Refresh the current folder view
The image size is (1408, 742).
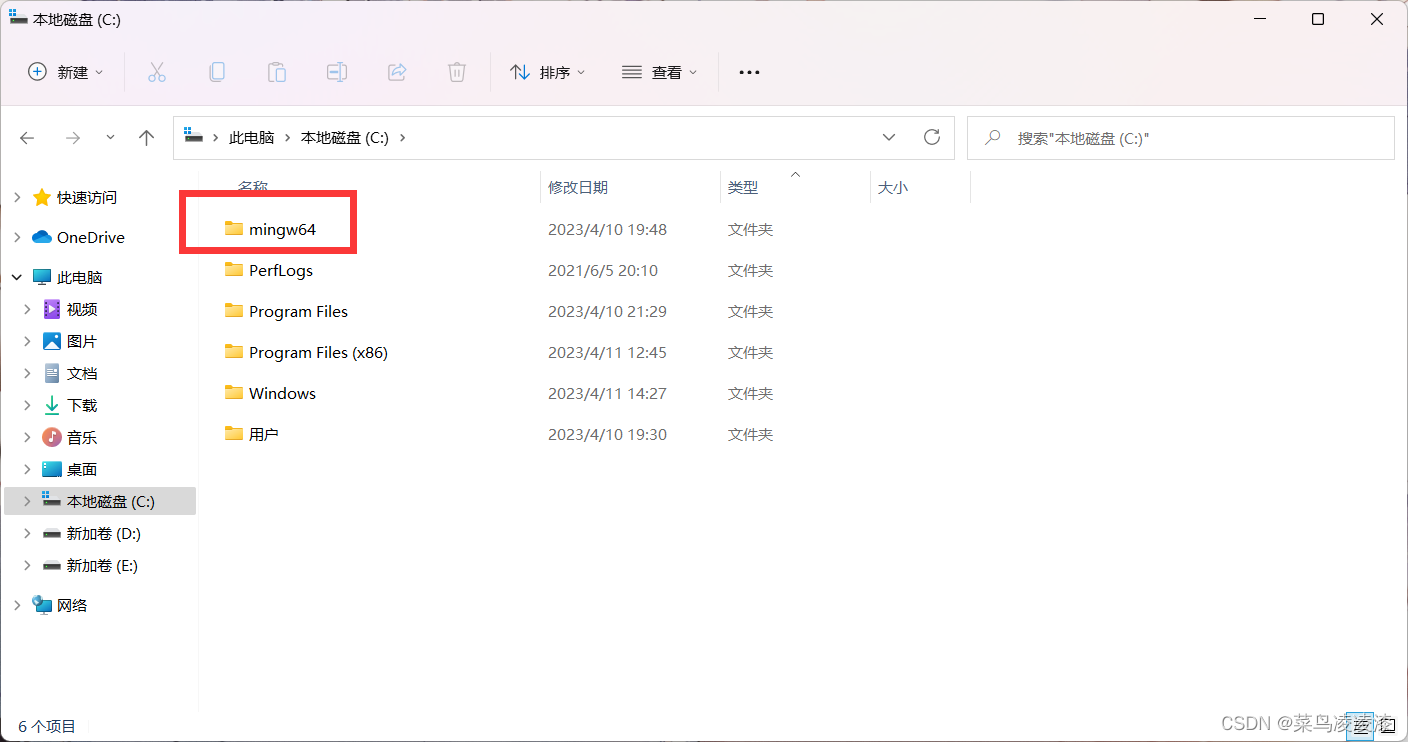tap(932, 137)
